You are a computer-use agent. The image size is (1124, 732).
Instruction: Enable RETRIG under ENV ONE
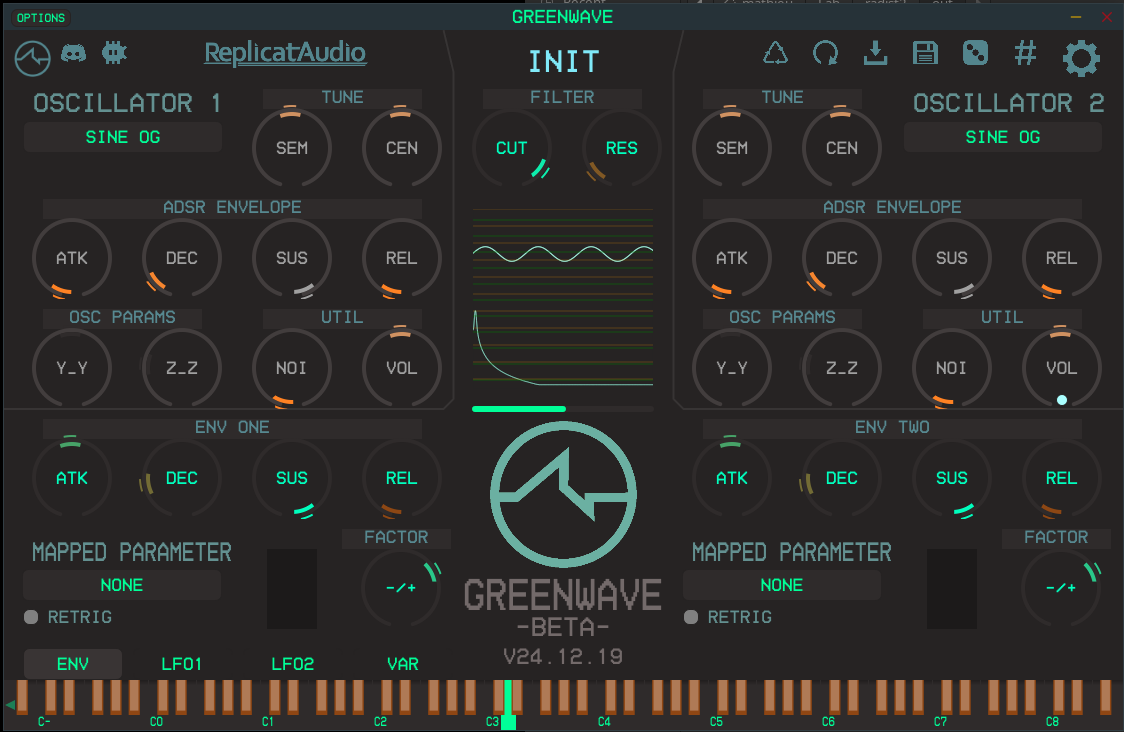click(x=30, y=617)
